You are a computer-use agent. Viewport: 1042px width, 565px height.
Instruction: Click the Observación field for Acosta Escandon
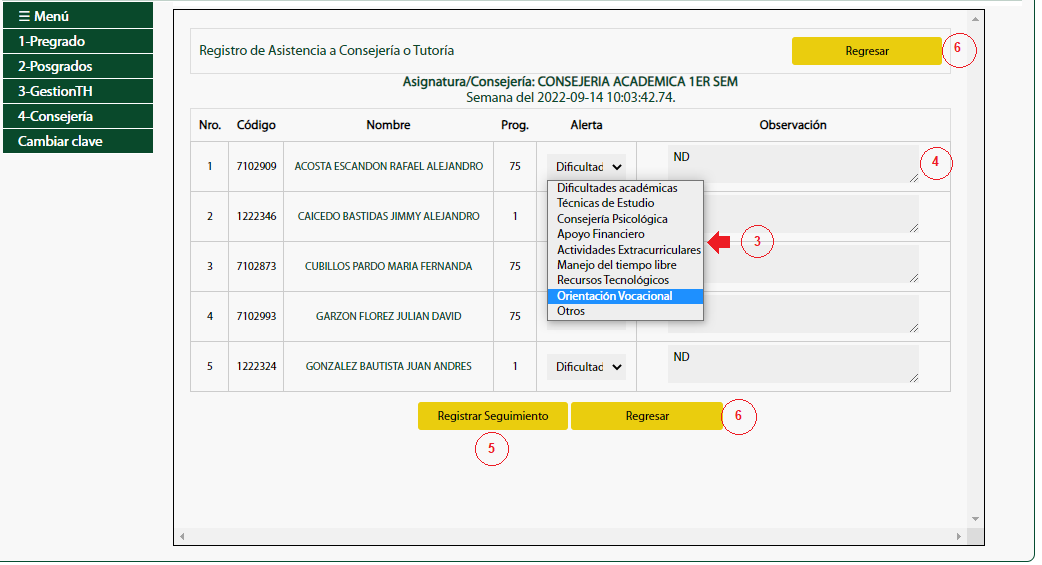[x=793, y=164]
